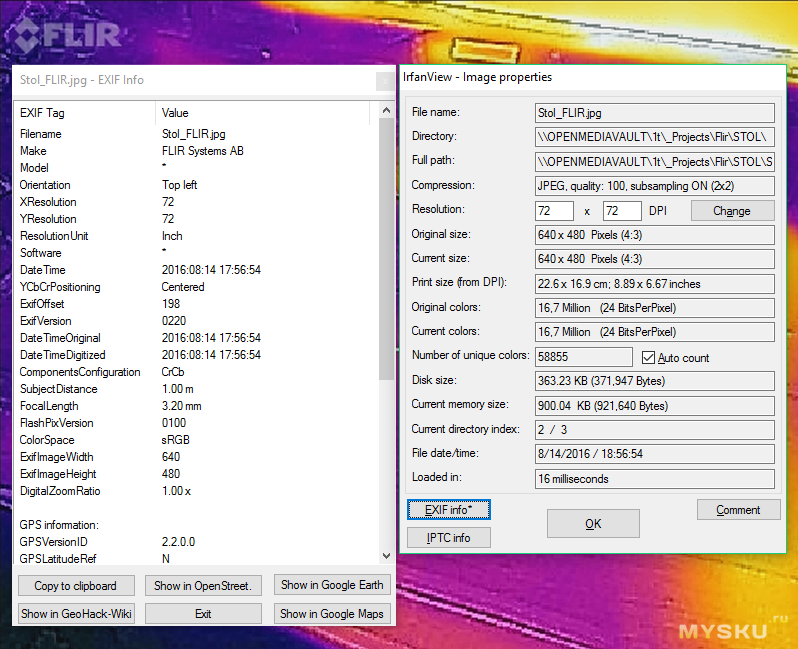Open the IPTC info dialog
The image size is (798, 649).
tap(449, 538)
